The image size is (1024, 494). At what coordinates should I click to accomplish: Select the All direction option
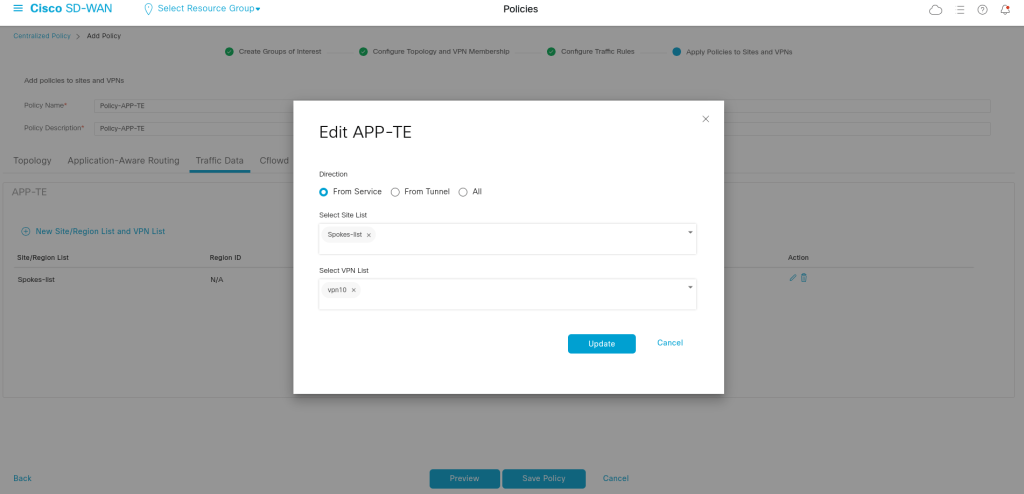(463, 192)
